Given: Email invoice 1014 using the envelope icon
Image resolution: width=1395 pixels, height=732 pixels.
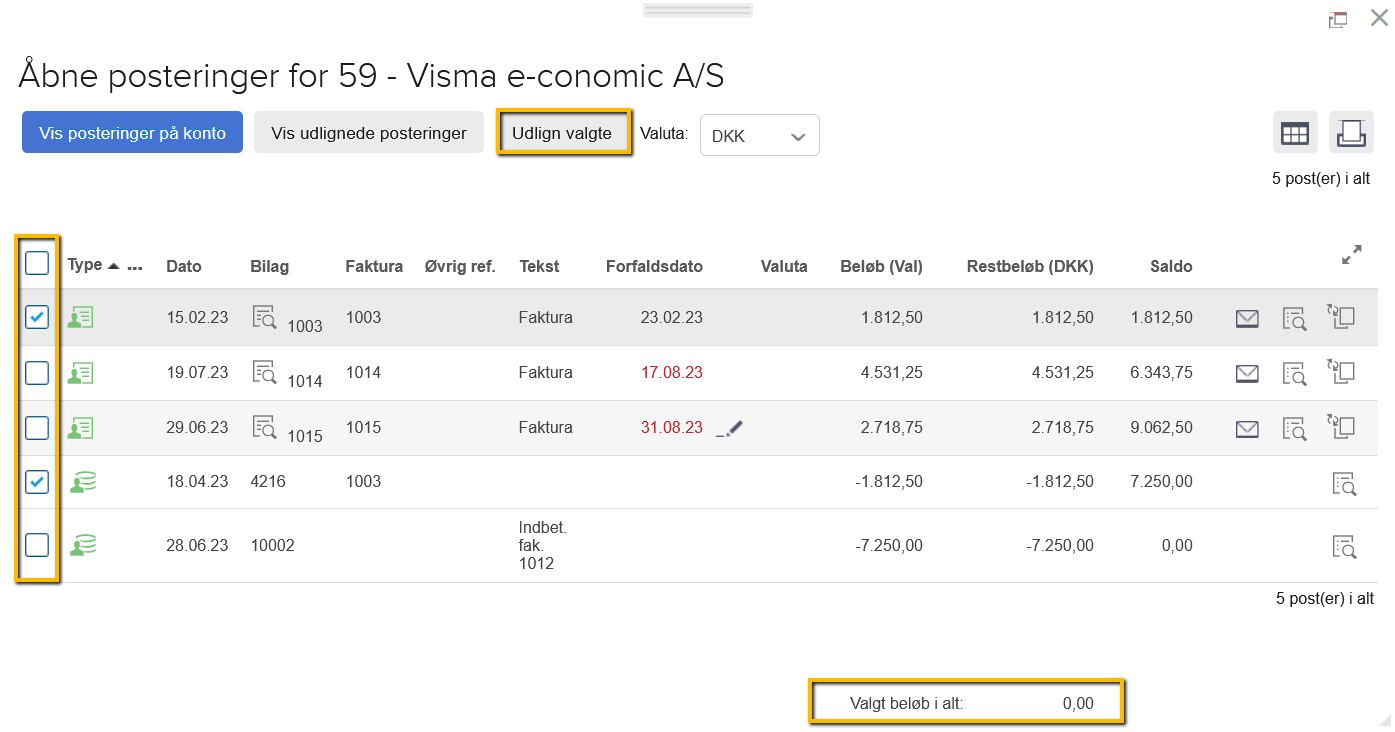Looking at the screenshot, I should point(1246,373).
